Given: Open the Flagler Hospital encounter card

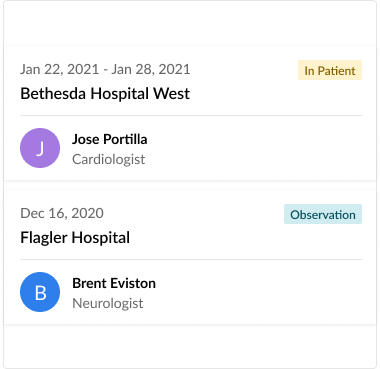Looking at the screenshot, I should tap(190, 257).
